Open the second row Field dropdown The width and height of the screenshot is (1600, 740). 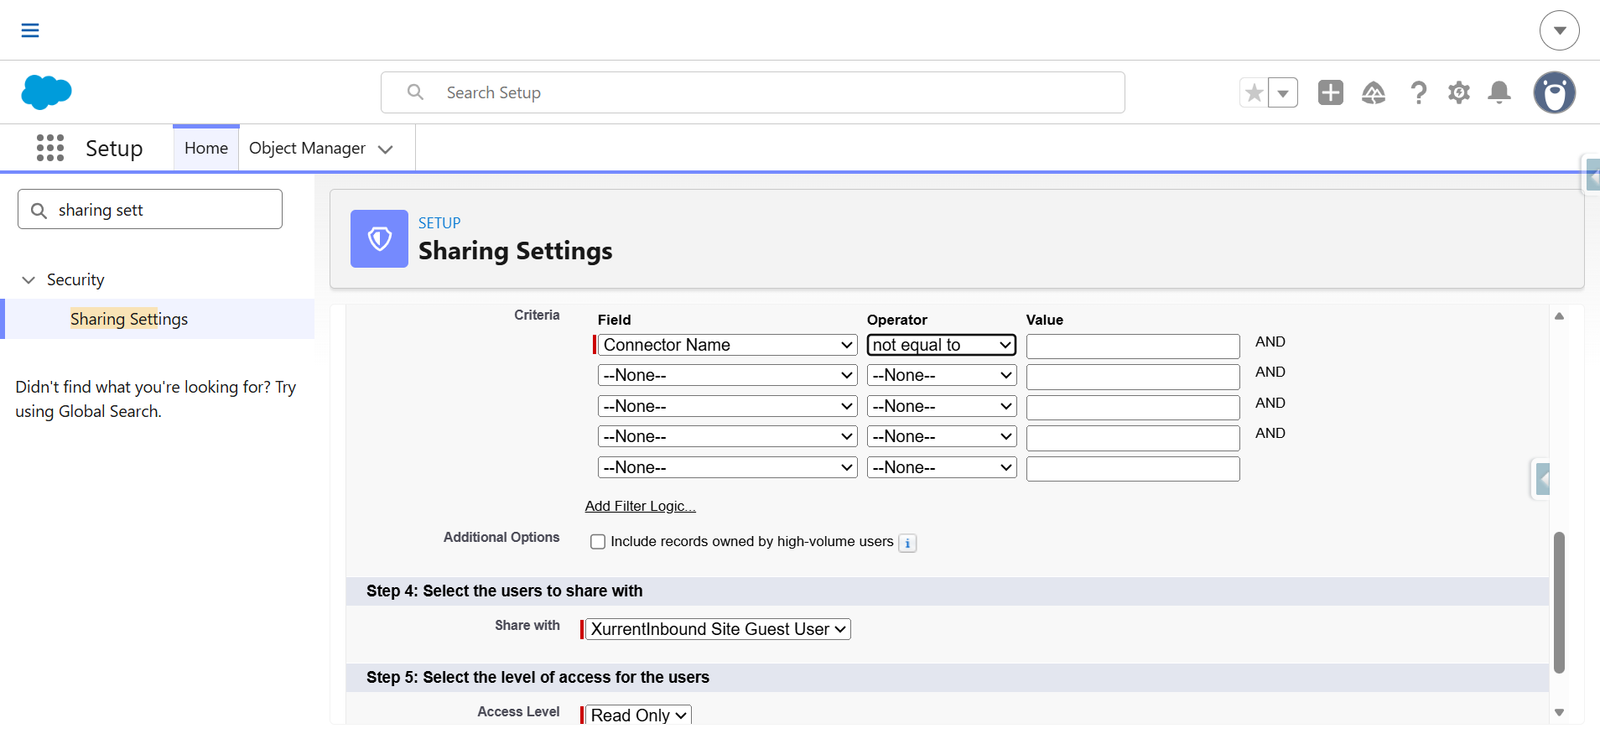(x=727, y=375)
